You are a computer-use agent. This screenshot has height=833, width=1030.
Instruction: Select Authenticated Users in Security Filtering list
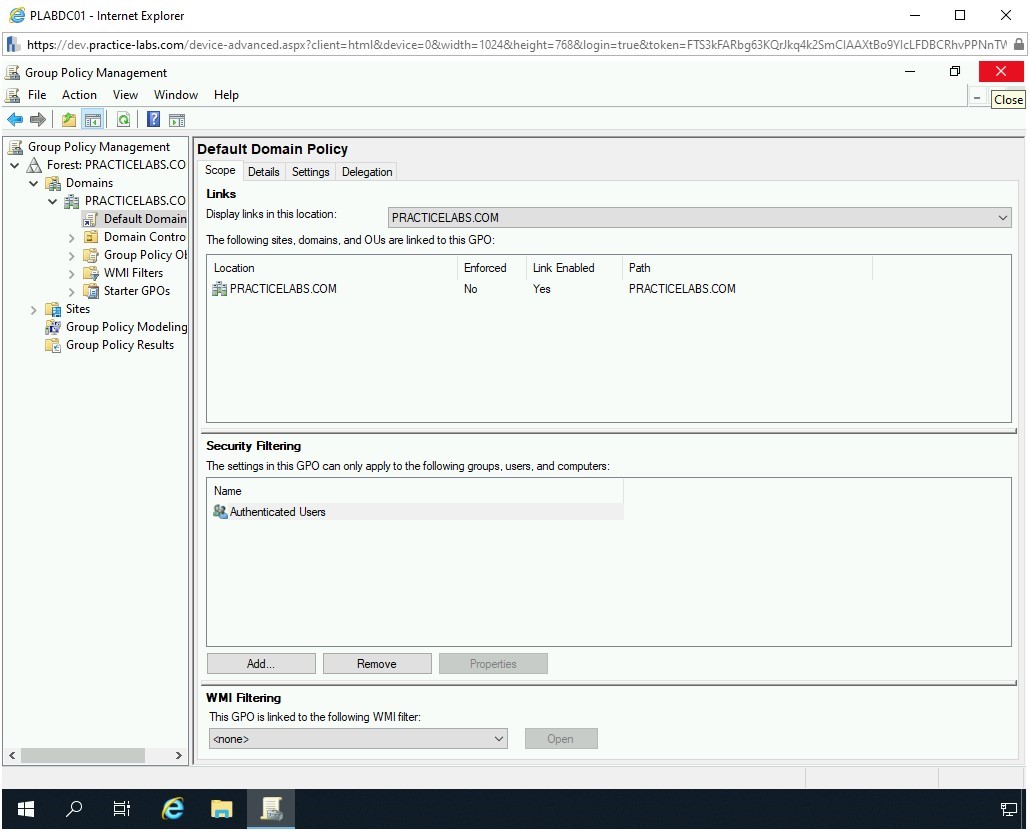click(277, 512)
